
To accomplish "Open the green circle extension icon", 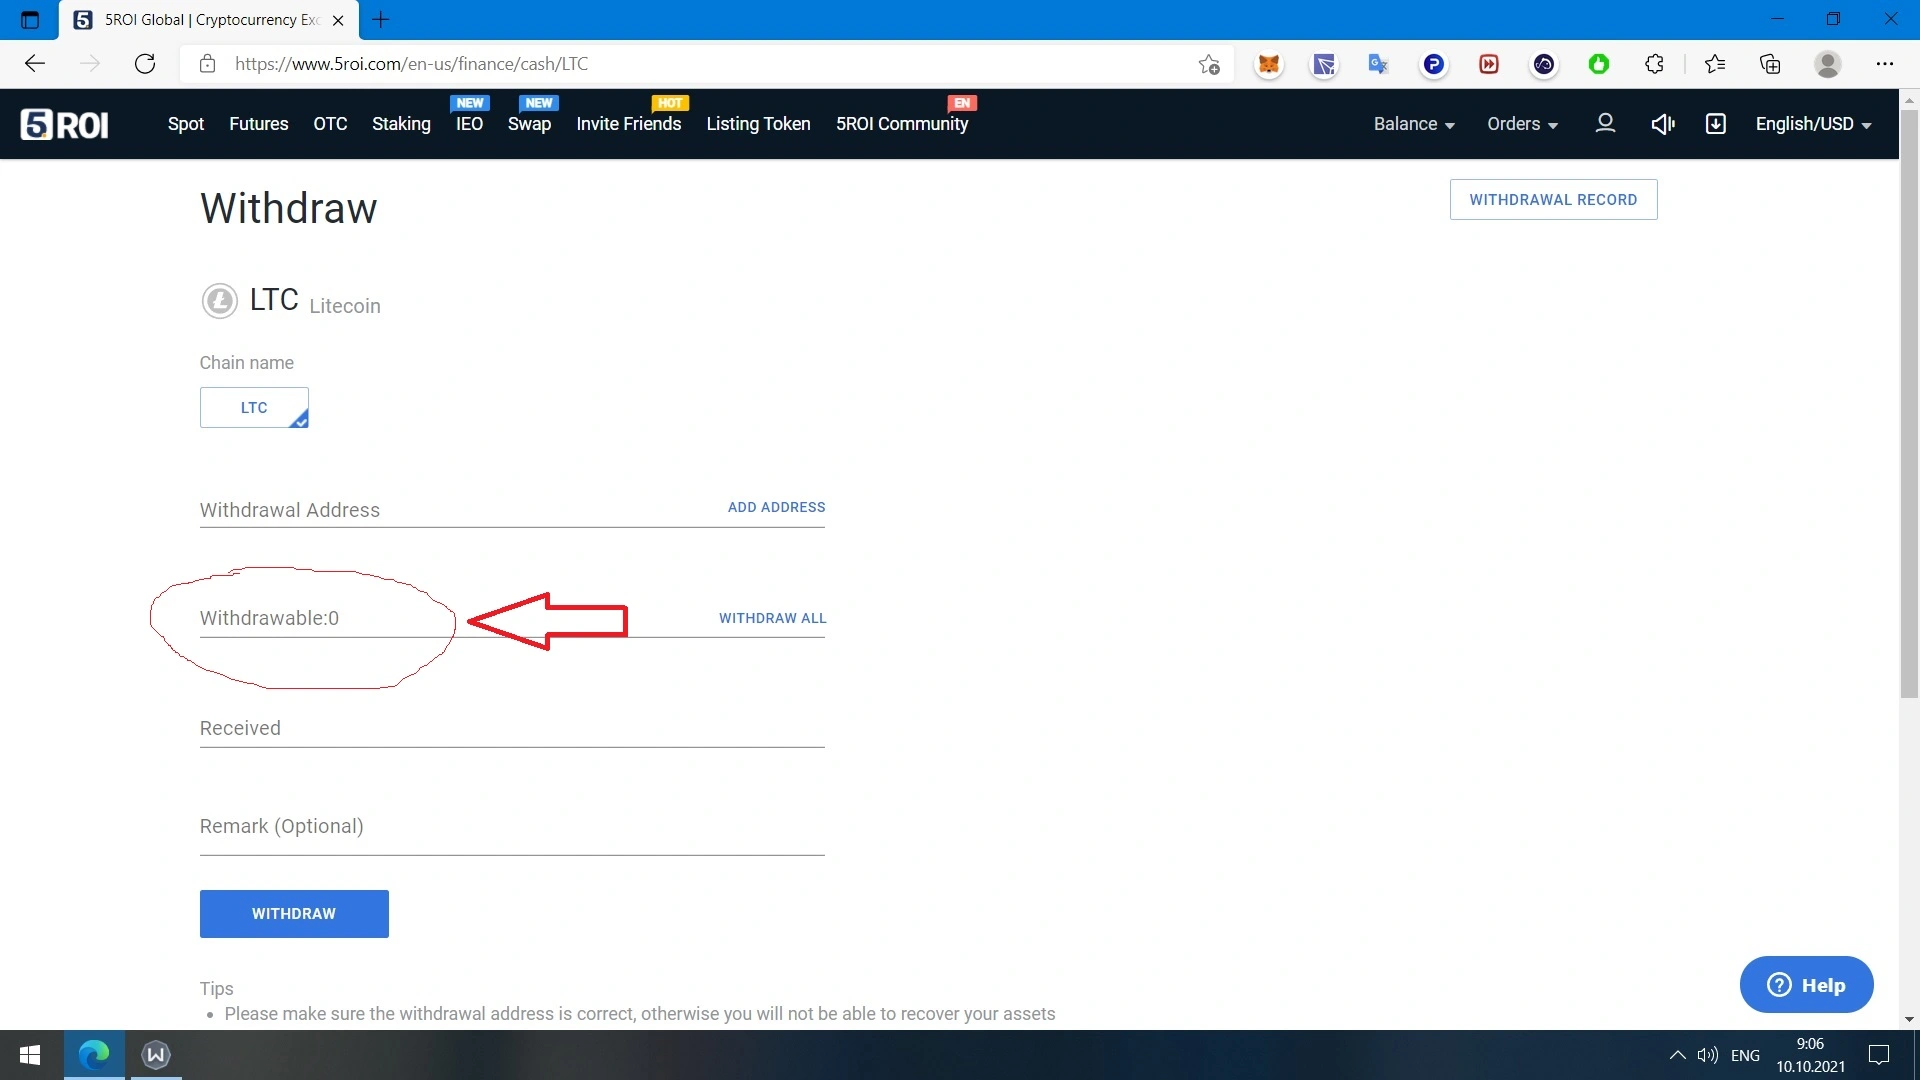I will click(x=1599, y=64).
